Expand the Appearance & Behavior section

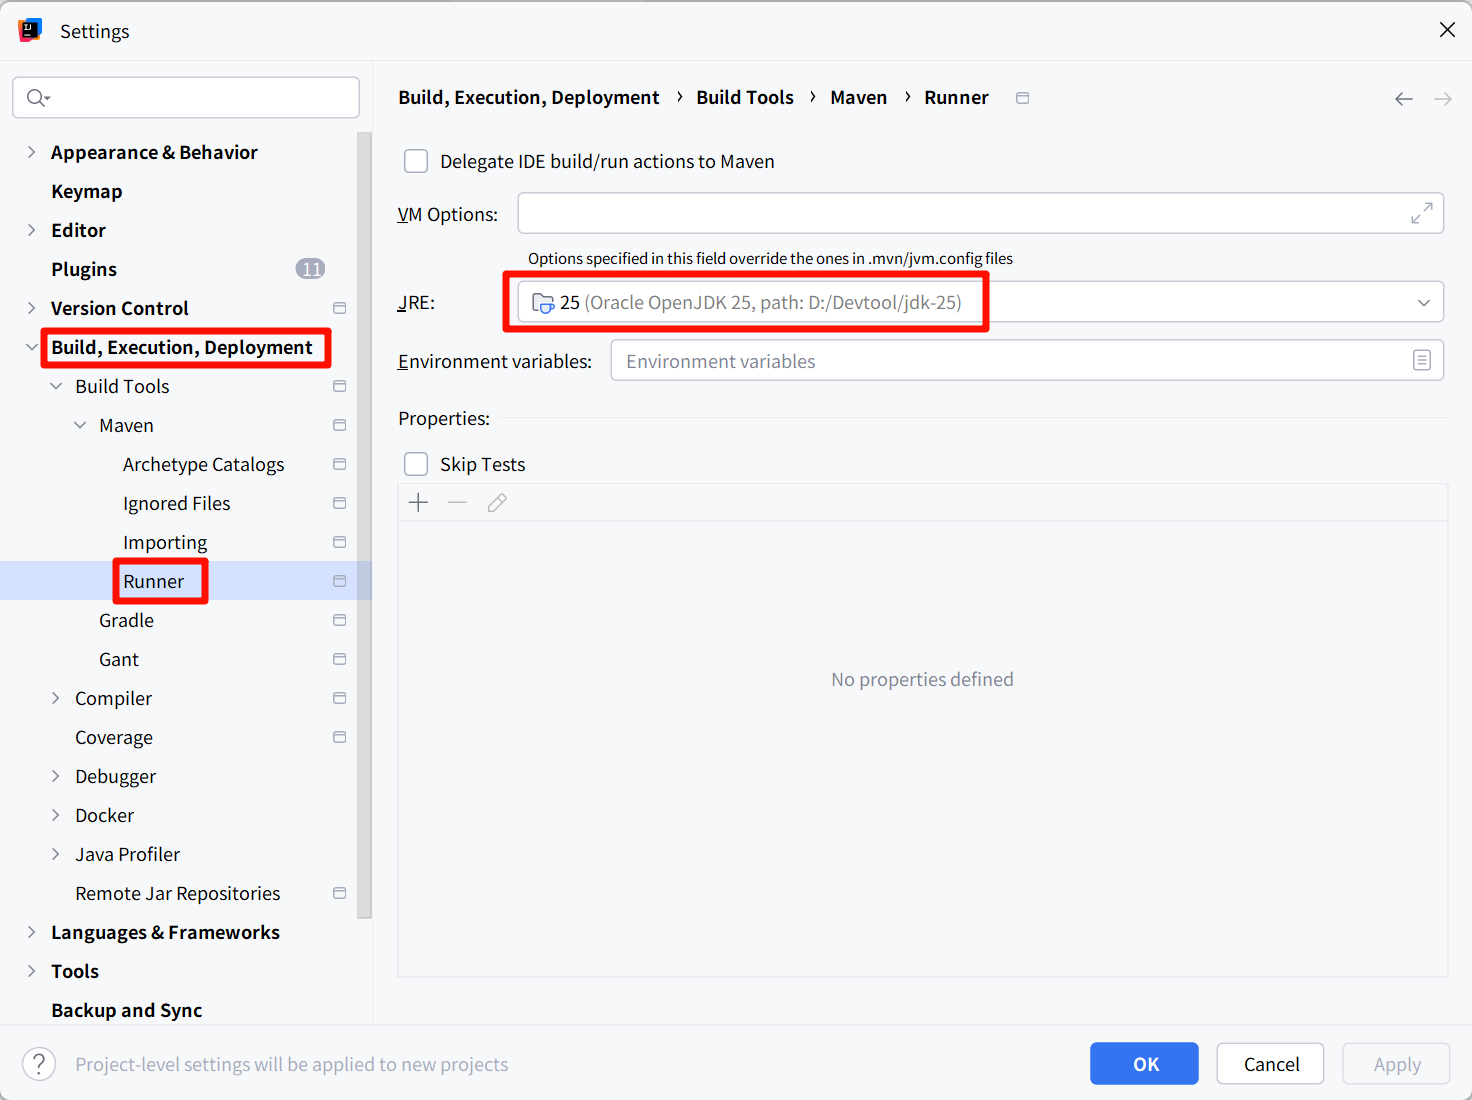coord(31,152)
